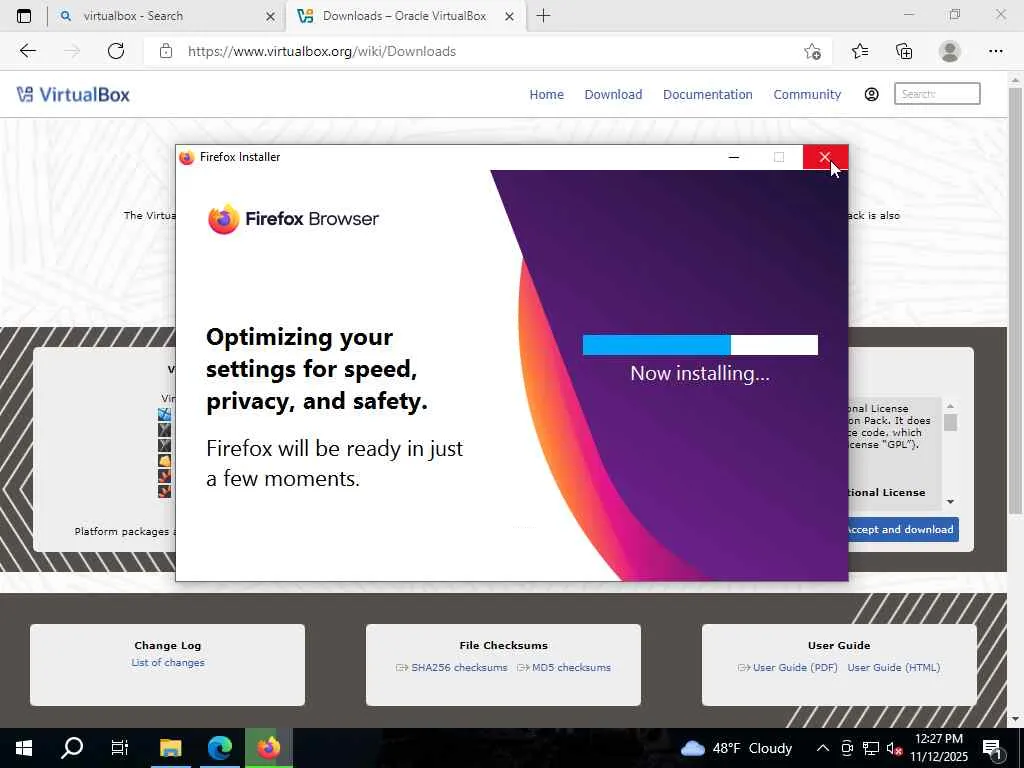
Task: Open network status tray icon
Action: click(871, 748)
